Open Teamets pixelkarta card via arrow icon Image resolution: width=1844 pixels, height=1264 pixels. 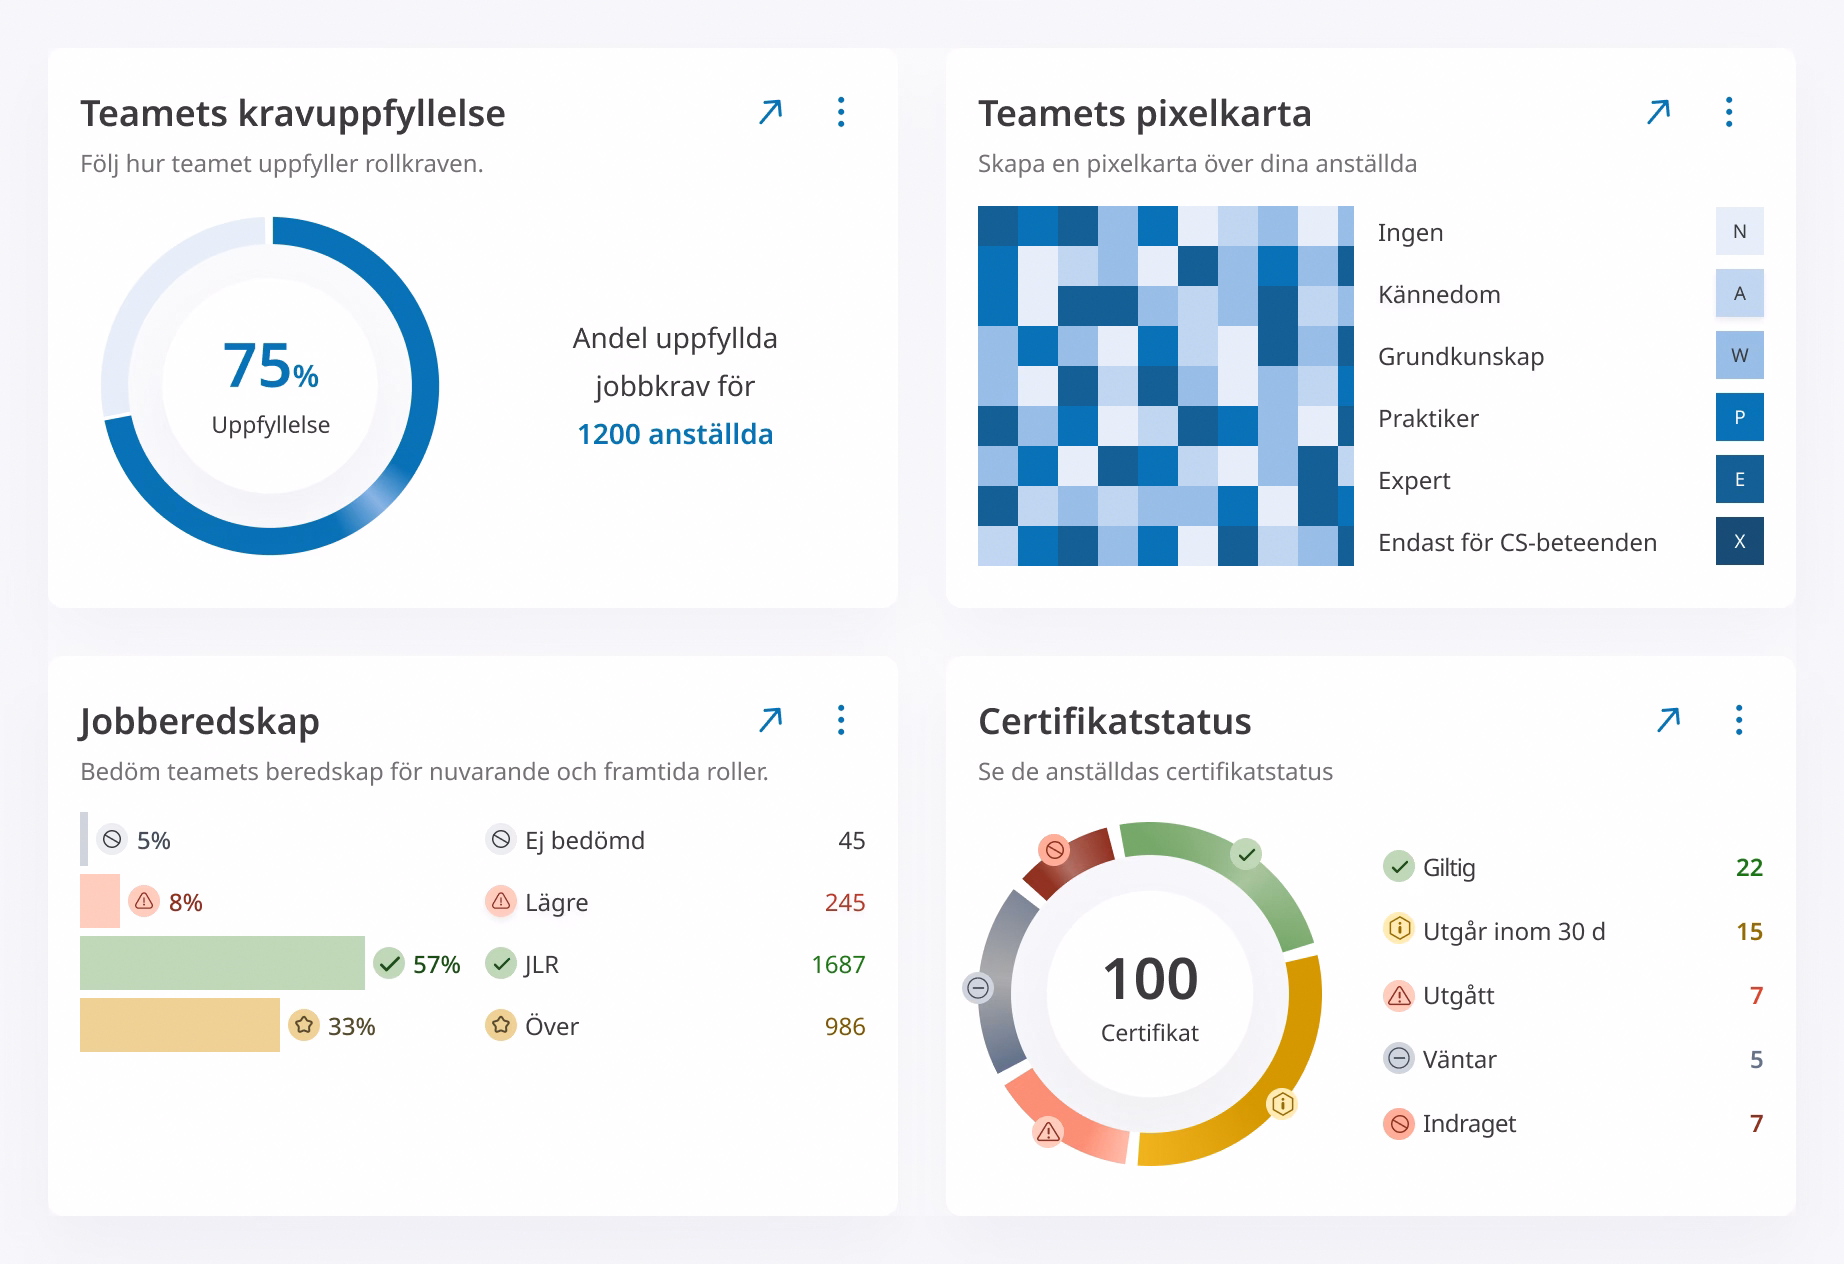[1658, 112]
